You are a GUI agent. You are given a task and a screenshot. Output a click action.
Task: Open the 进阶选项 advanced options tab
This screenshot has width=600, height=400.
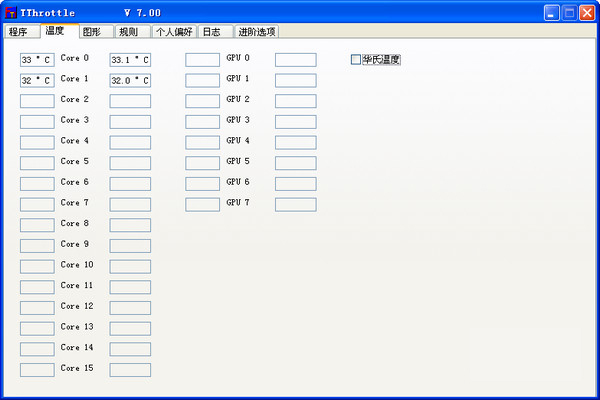(257, 31)
